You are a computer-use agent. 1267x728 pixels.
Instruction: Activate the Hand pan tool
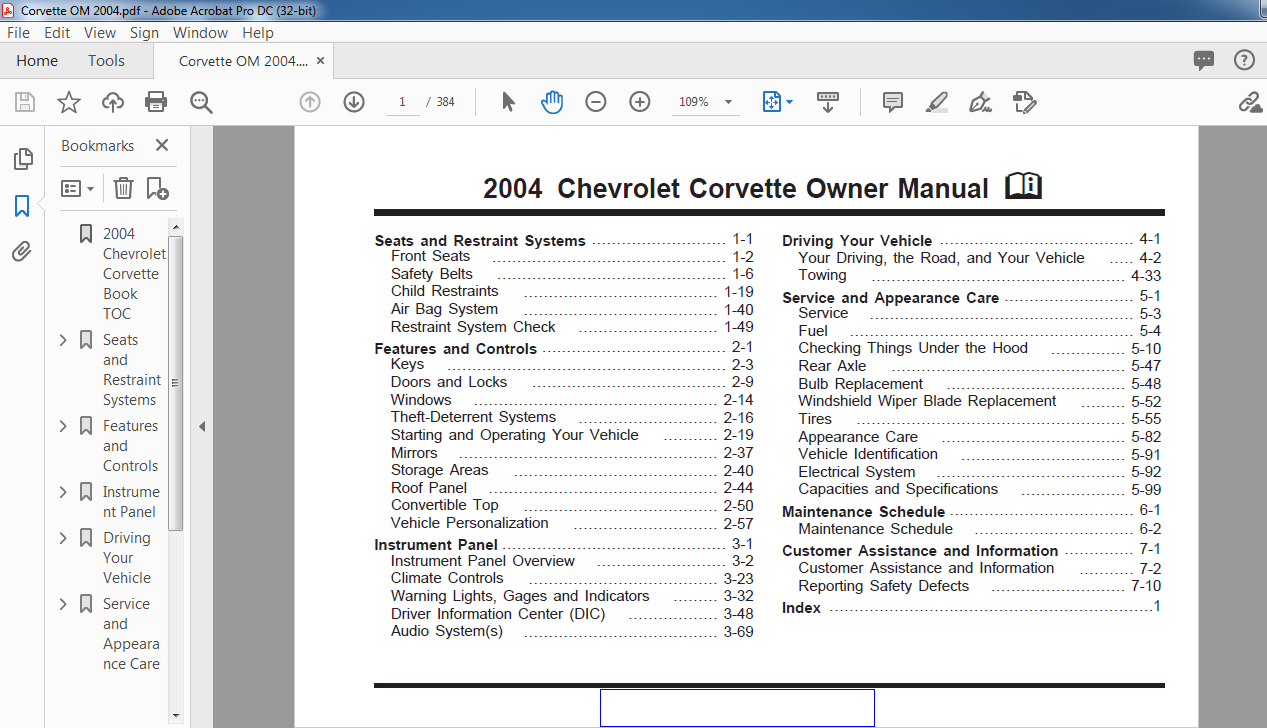(x=552, y=102)
